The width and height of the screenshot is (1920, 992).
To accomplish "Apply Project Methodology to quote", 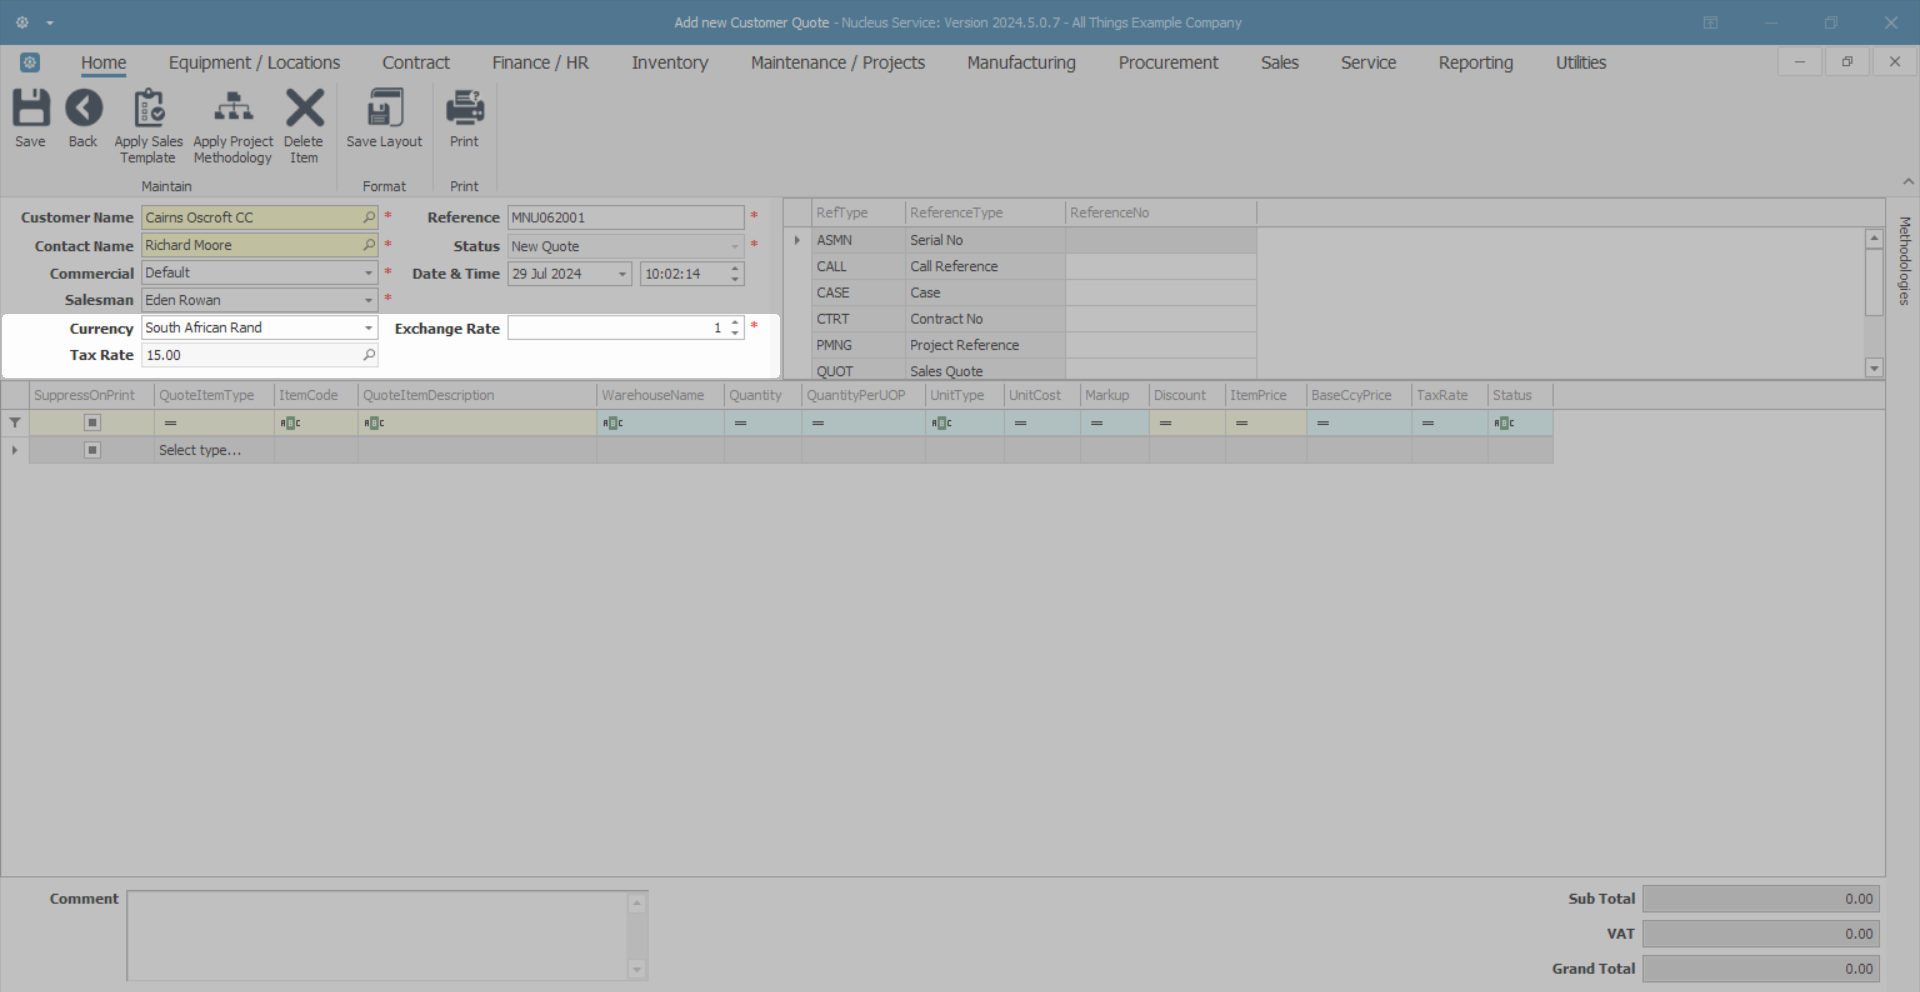I will (x=233, y=126).
